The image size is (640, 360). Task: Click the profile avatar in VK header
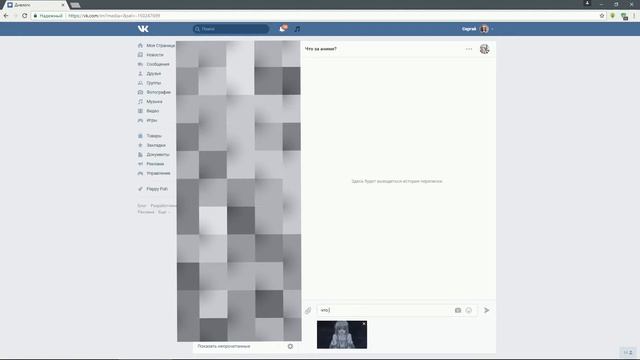[x=484, y=29]
